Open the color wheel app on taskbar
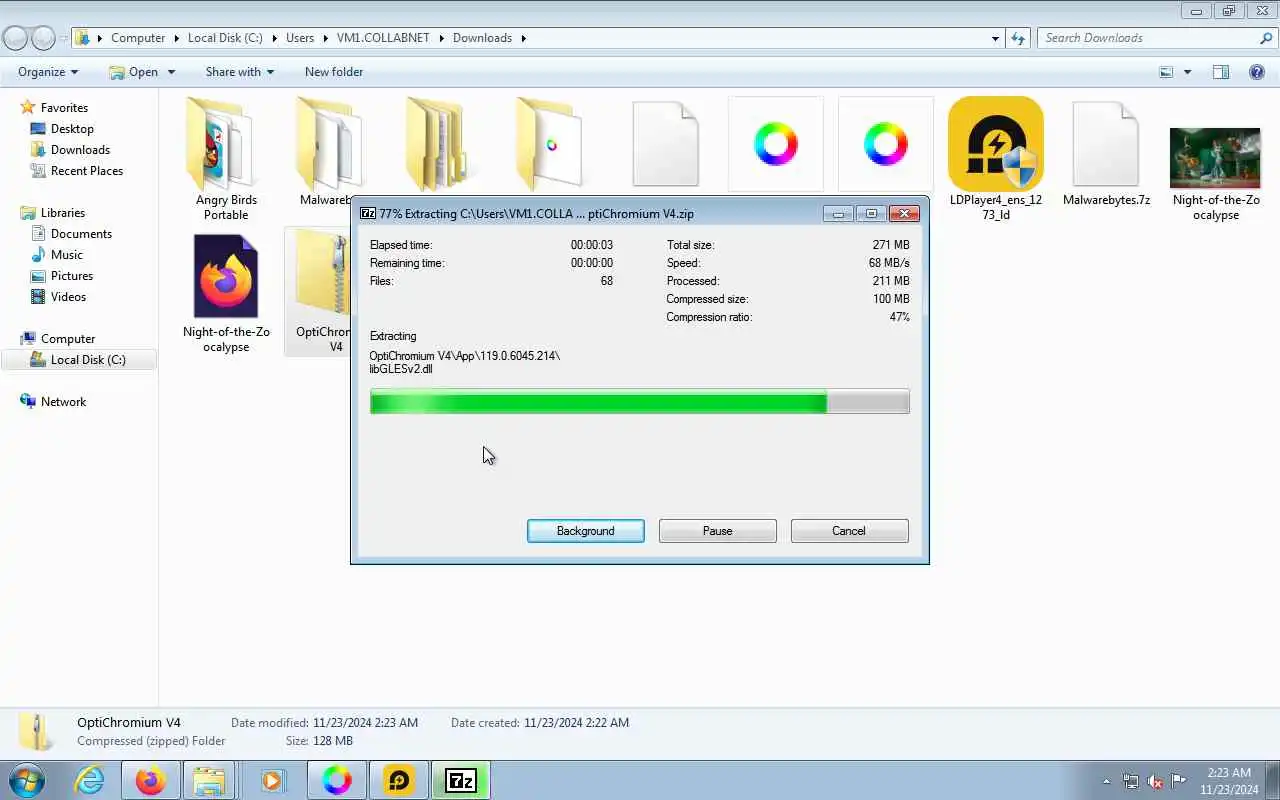1280x800 pixels. pos(337,780)
